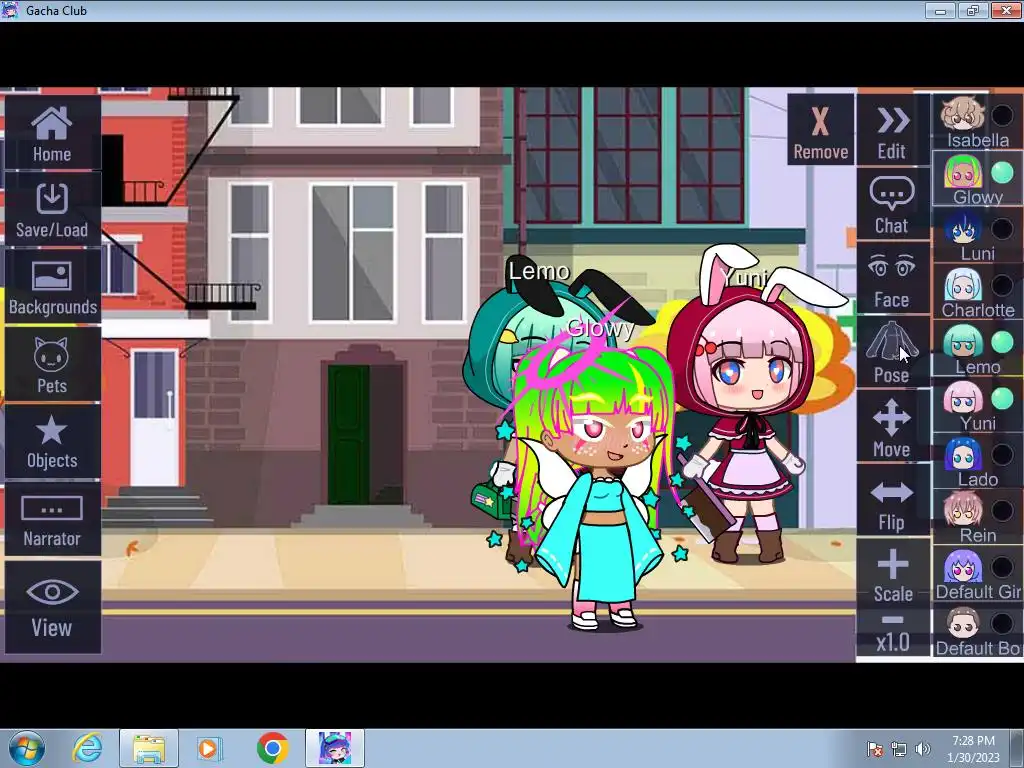Open the Windows Start menu
The height and width of the screenshot is (768, 1024).
pyautogui.click(x=27, y=748)
